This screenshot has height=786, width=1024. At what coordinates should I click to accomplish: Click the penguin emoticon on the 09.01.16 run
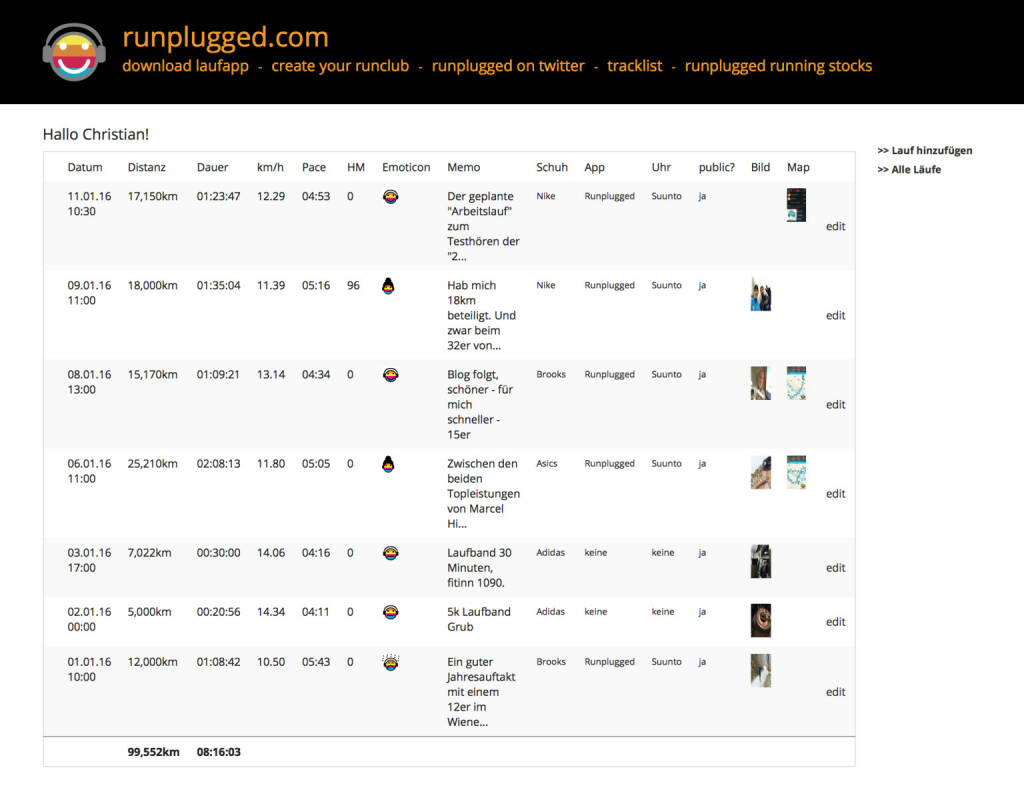click(x=390, y=284)
